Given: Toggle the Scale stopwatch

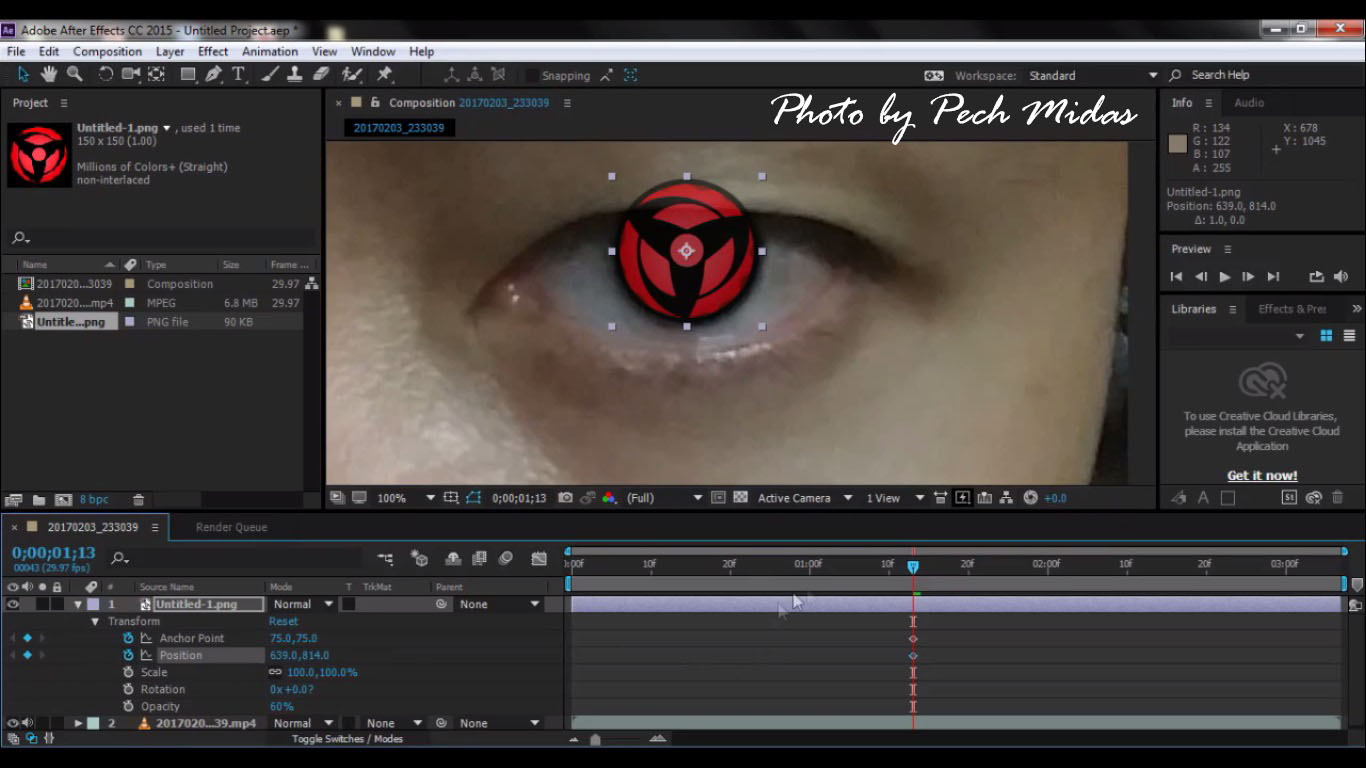Looking at the screenshot, I should 128,672.
